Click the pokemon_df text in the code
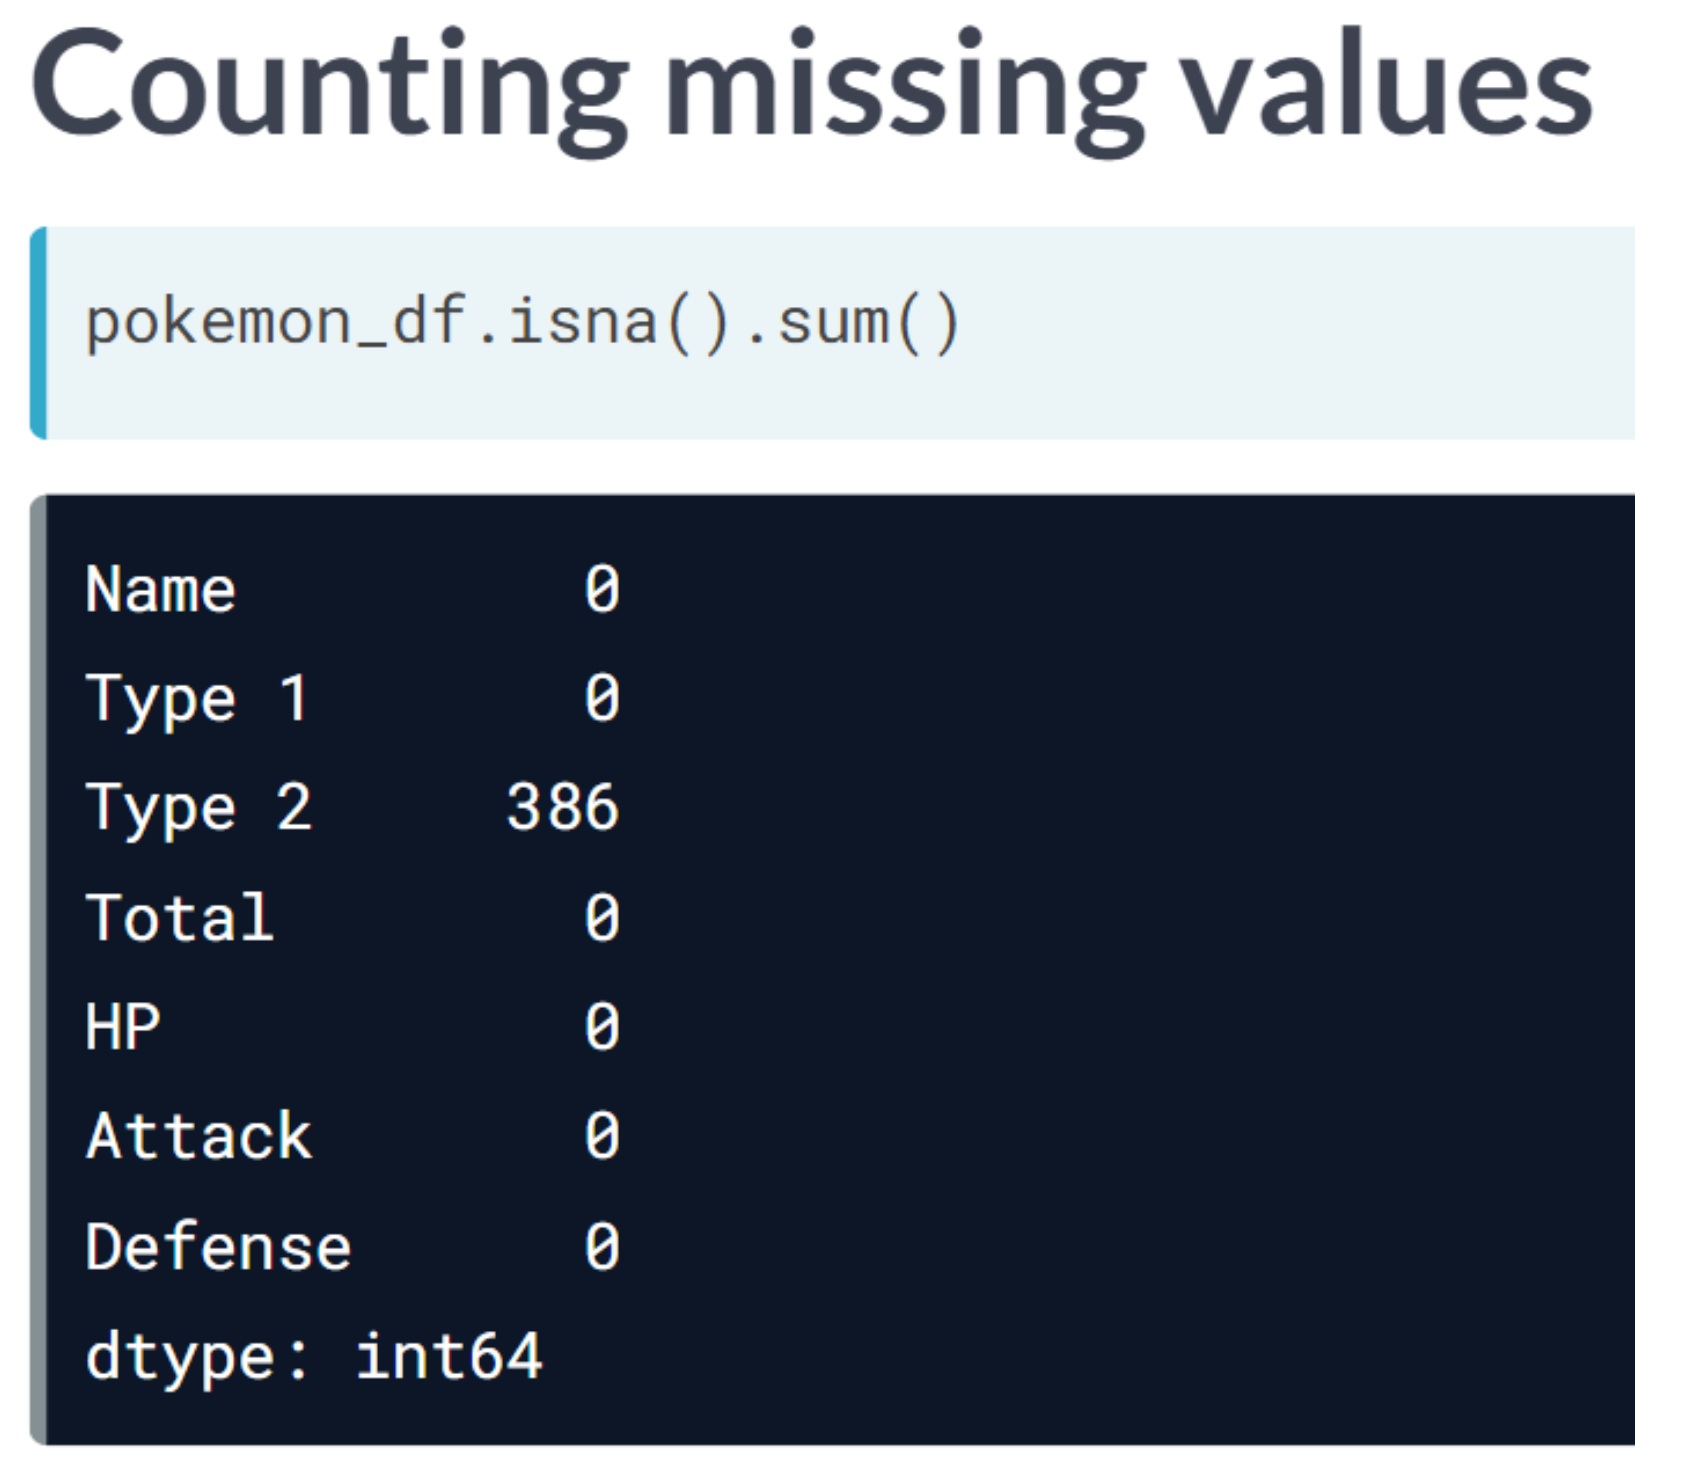The width and height of the screenshot is (1686, 1468). (x=275, y=323)
